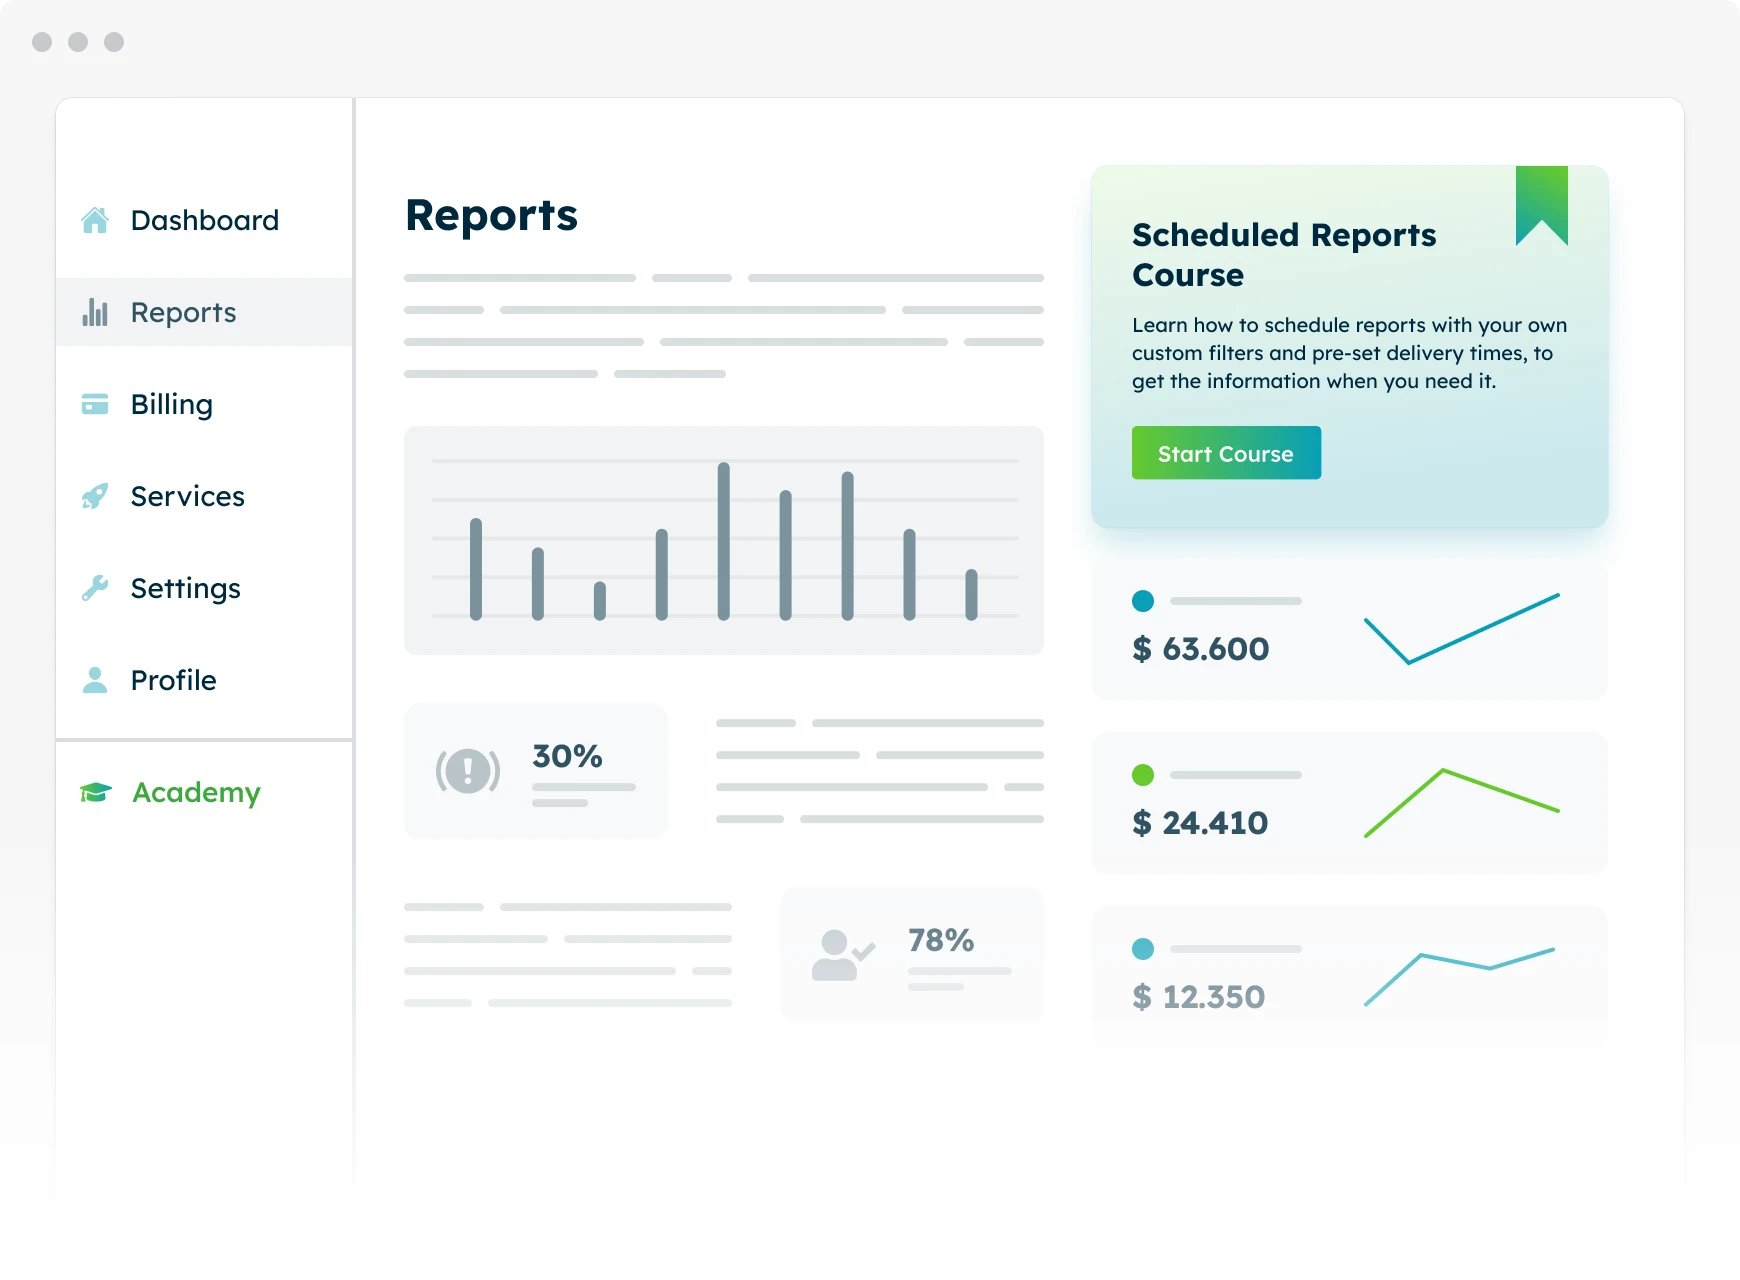1740x1280 pixels.
Task: Click the Services rocket icon
Action: (95, 496)
